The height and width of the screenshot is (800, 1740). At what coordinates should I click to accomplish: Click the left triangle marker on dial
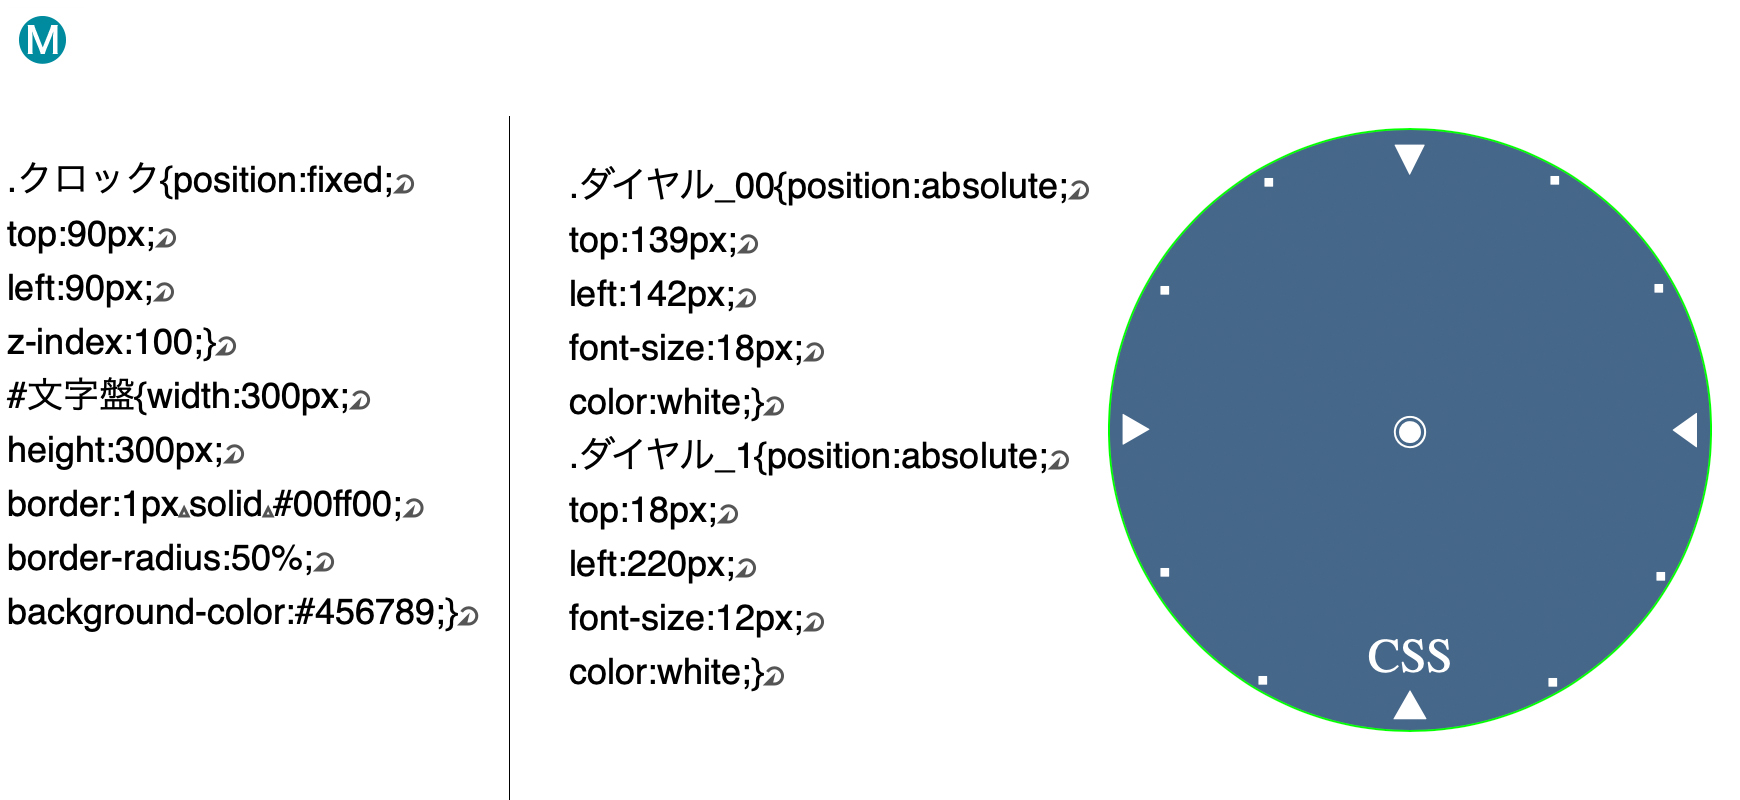(1136, 429)
